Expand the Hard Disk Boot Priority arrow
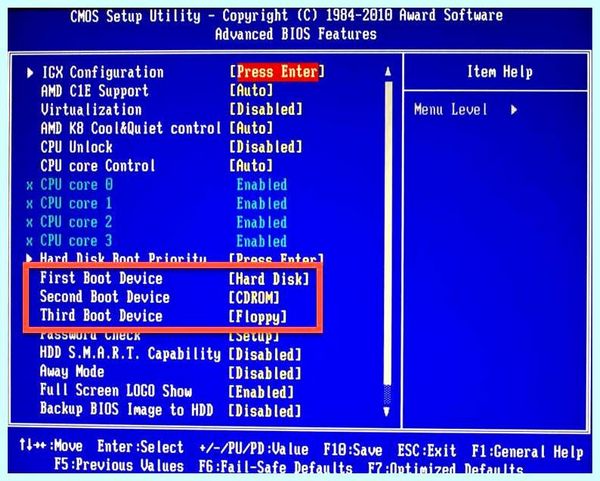This screenshot has width=600, height=481. [29, 258]
